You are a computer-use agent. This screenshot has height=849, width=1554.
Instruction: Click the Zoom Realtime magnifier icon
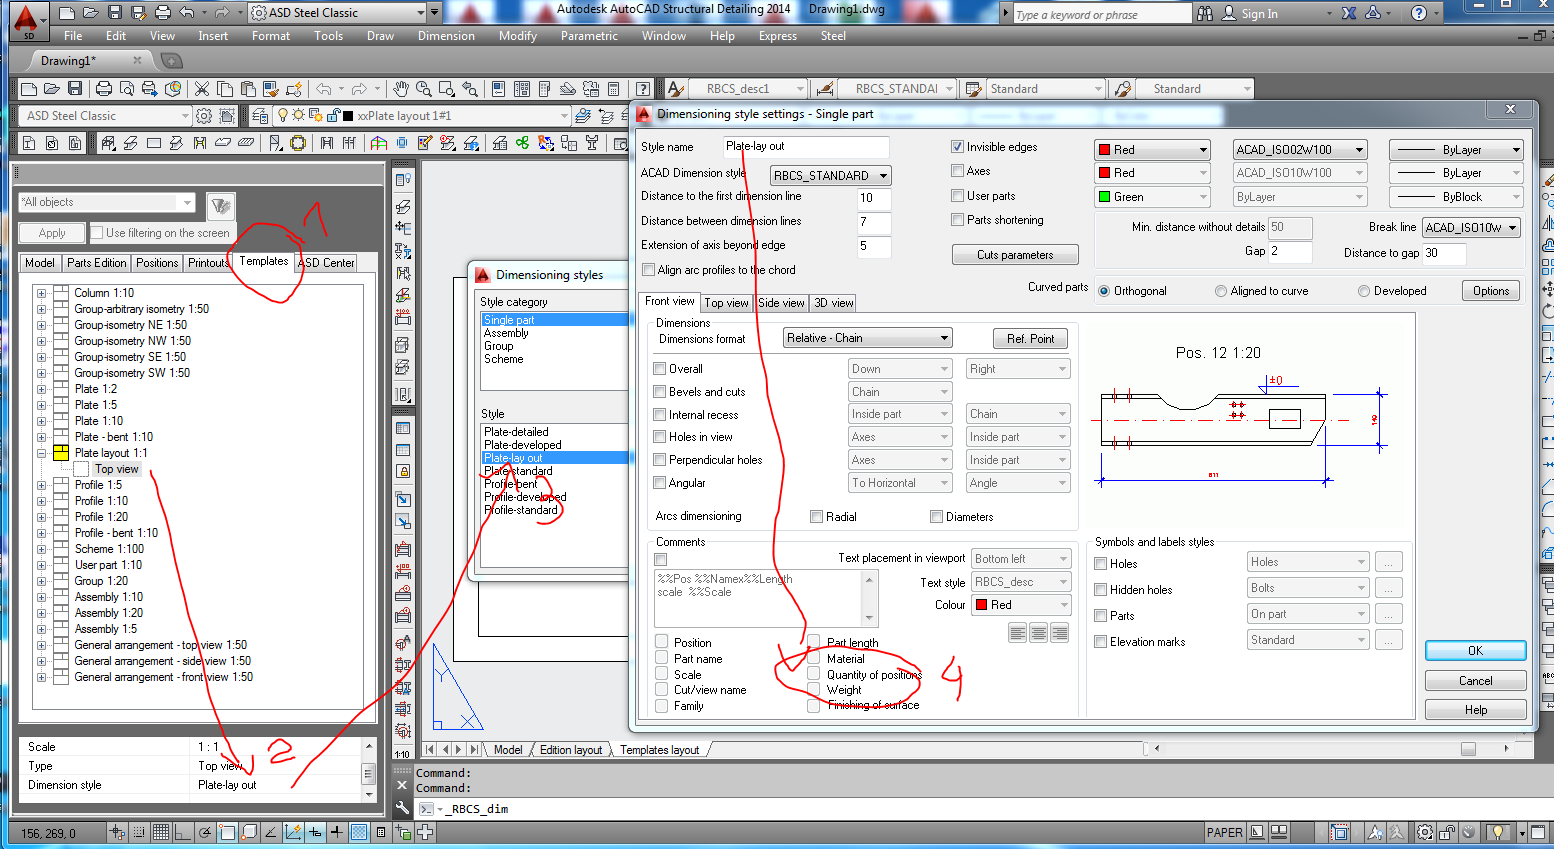[424, 89]
